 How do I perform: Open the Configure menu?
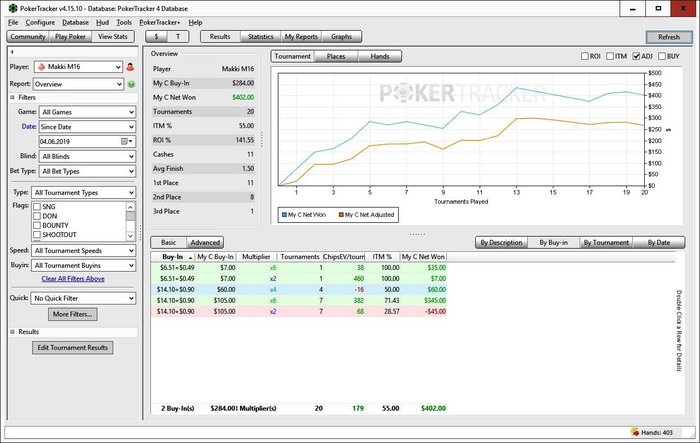40,22
